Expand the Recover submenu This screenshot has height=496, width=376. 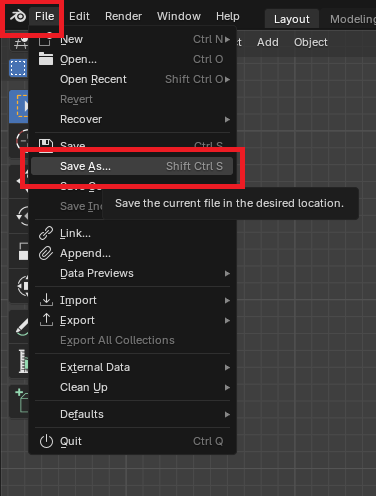pos(133,119)
